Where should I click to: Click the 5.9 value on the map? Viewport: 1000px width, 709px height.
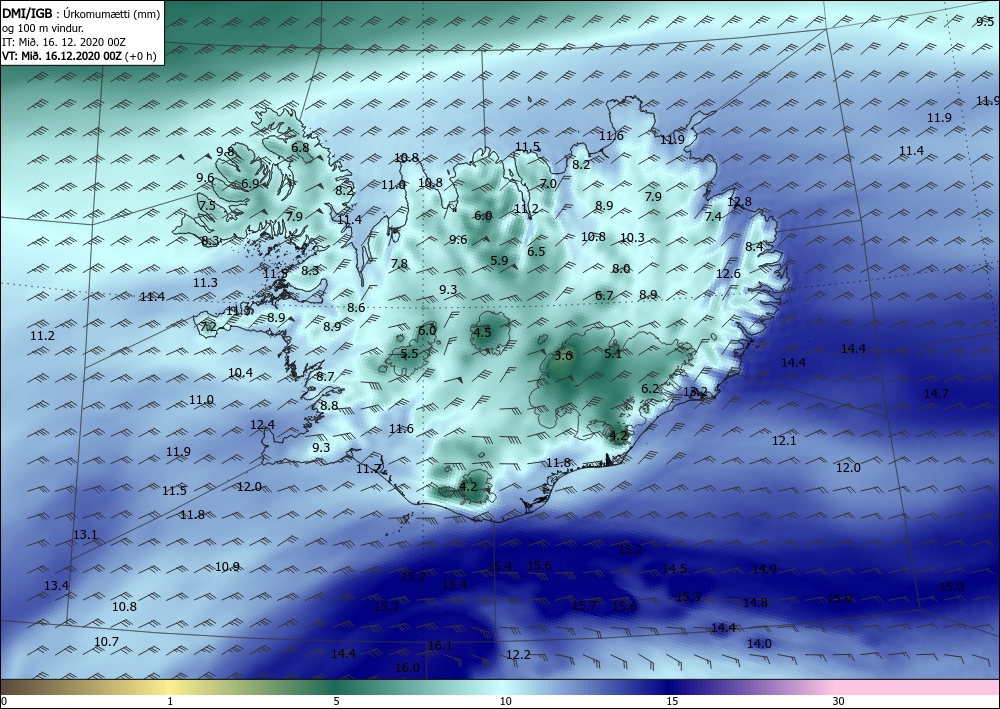[x=499, y=260]
